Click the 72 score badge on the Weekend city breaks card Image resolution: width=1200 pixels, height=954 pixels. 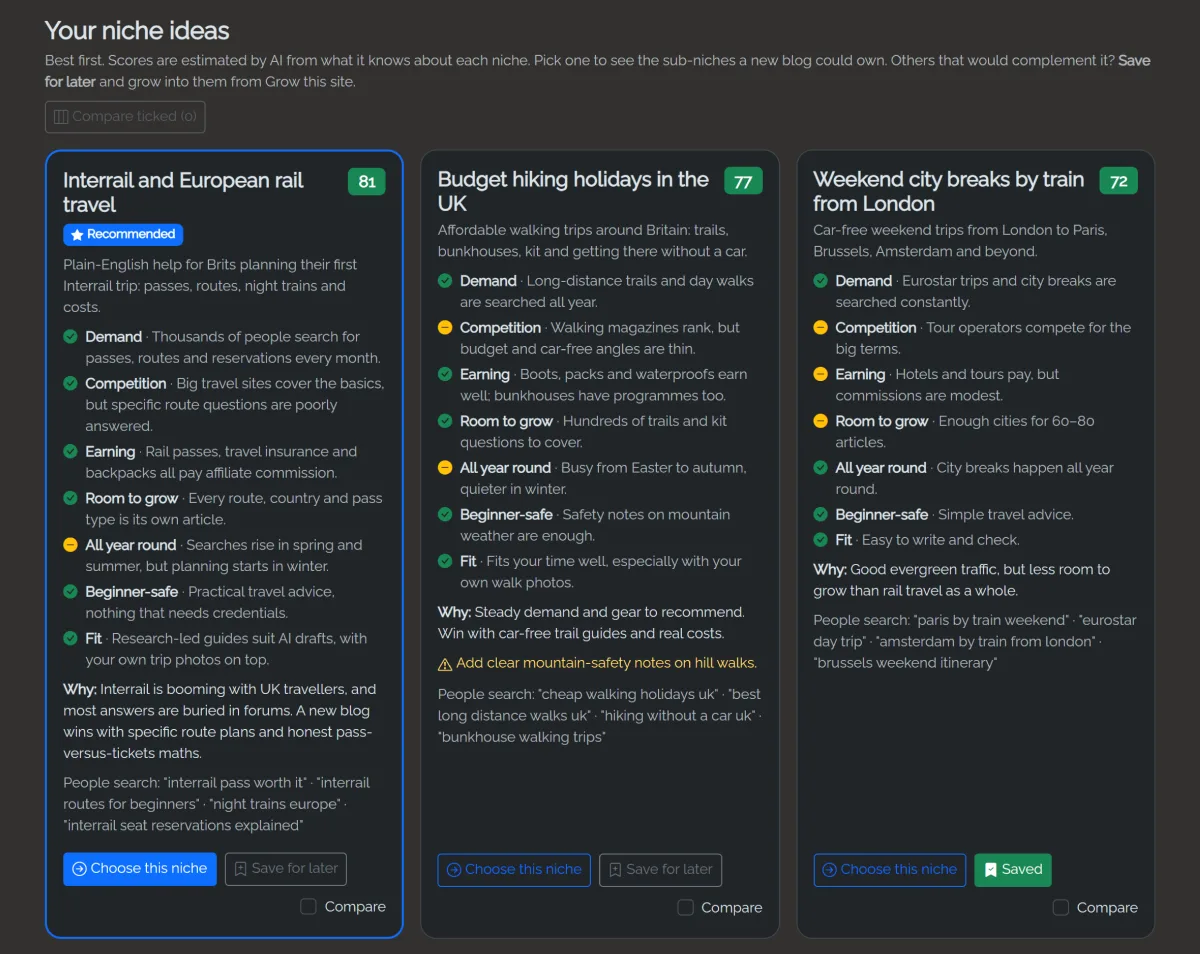[1119, 181]
